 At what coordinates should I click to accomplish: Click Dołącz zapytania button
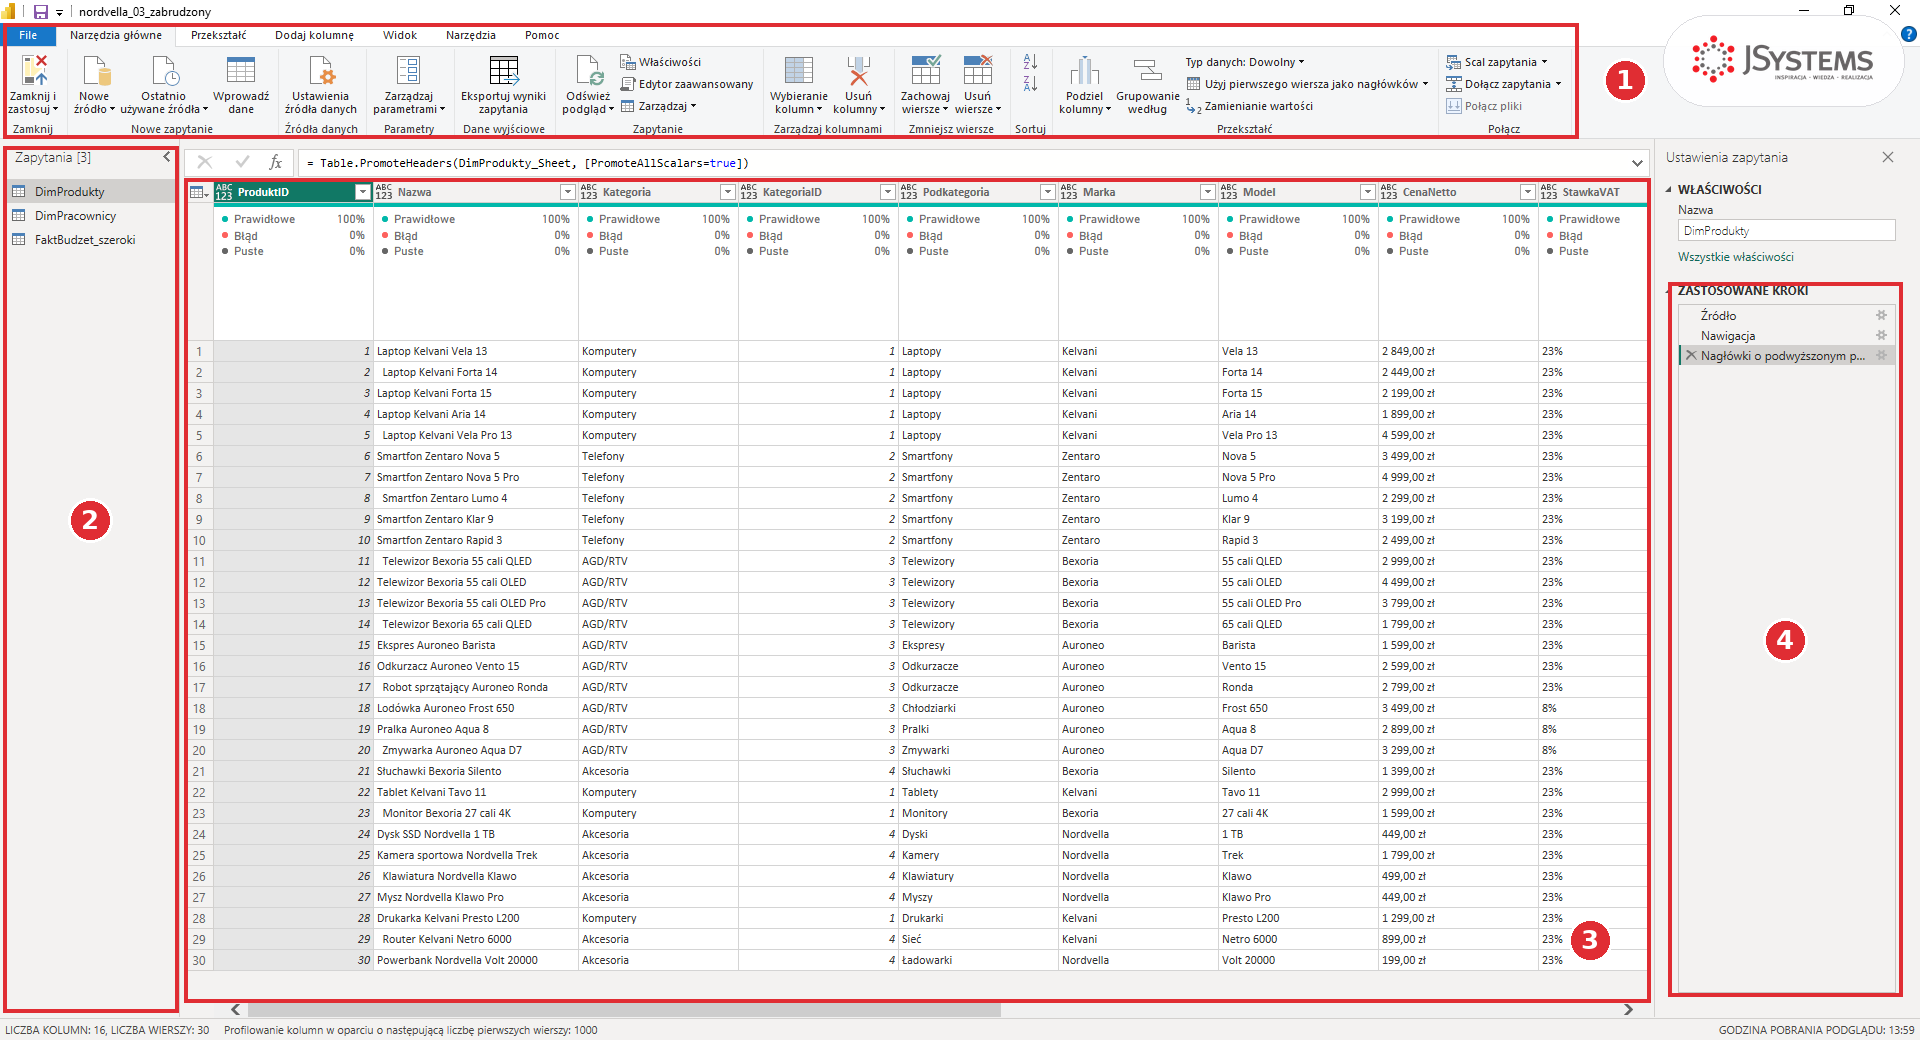pos(1504,84)
